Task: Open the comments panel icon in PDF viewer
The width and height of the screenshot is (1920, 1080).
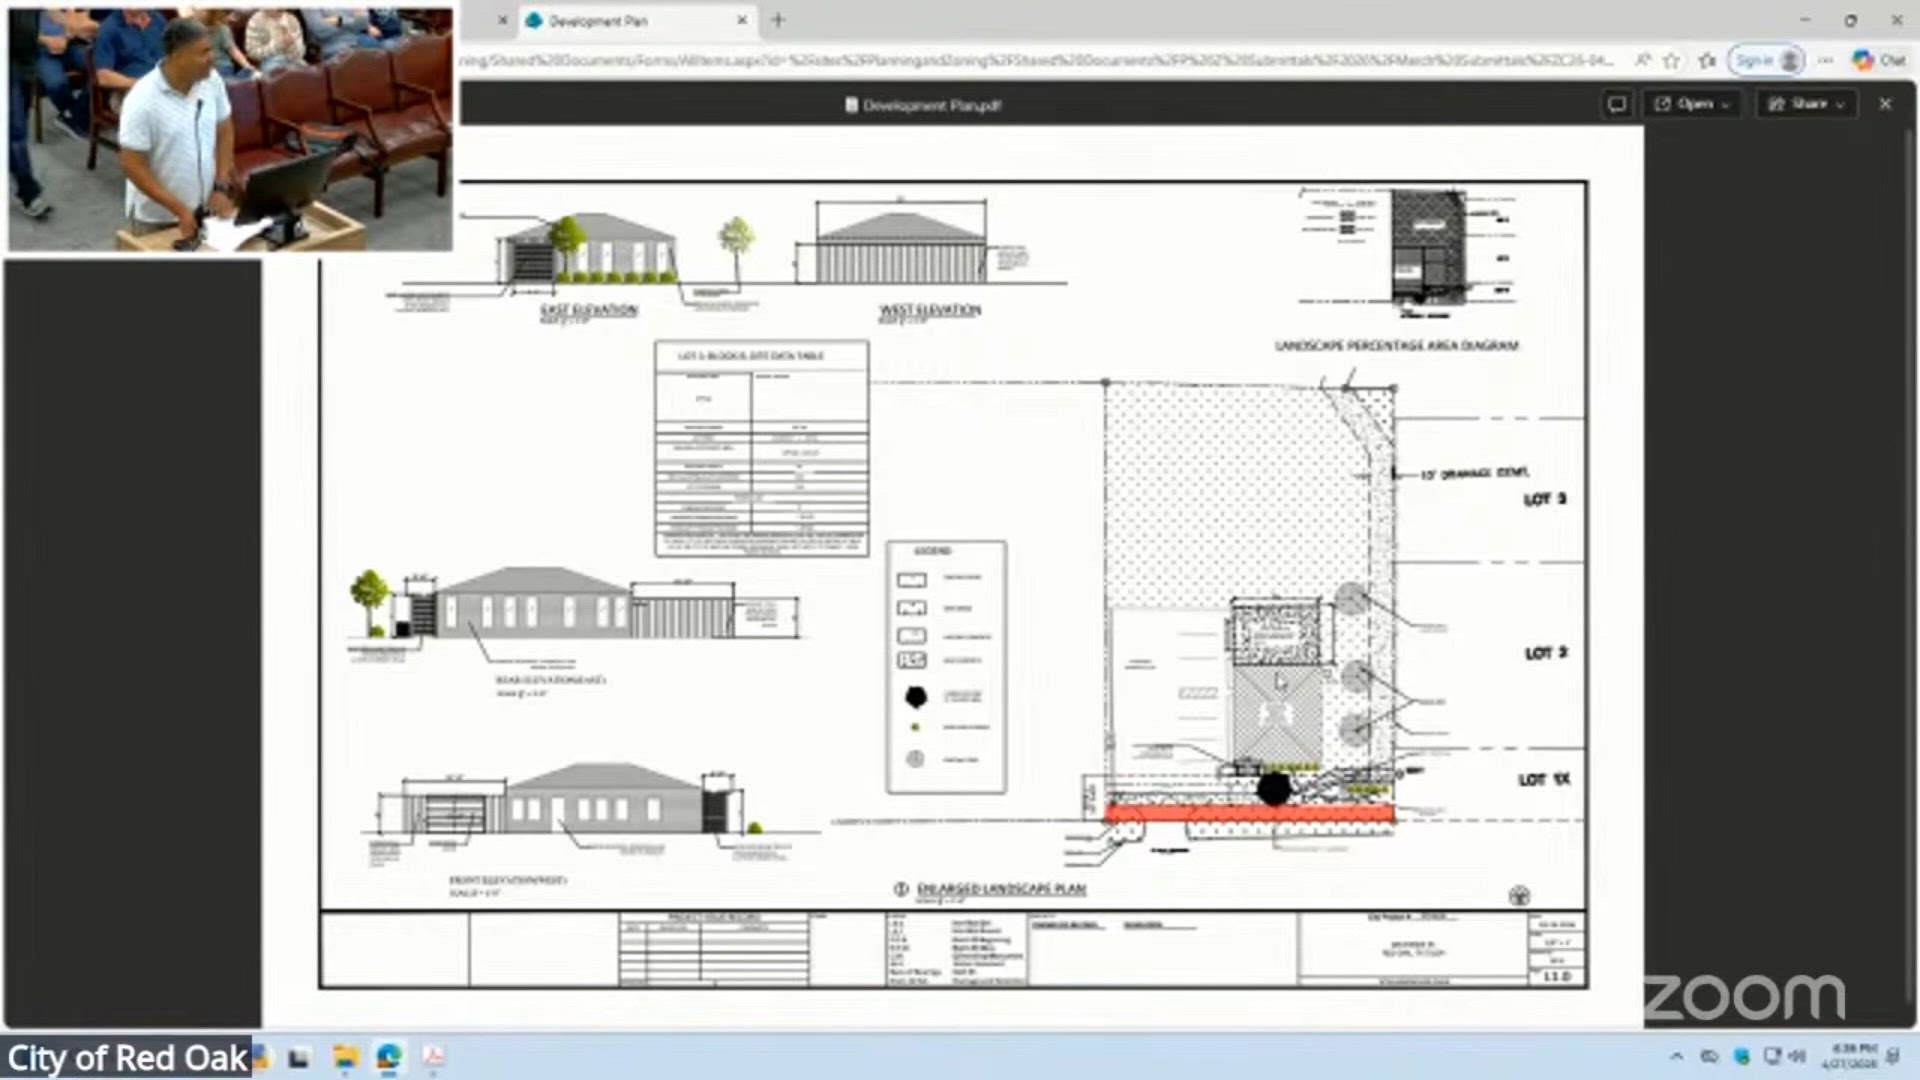Action: (1616, 104)
